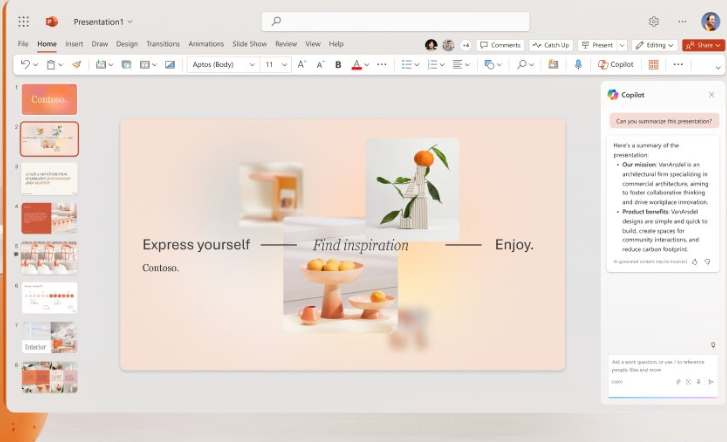727x442 pixels.
Task: Click the Share button
Action: [x=703, y=45]
